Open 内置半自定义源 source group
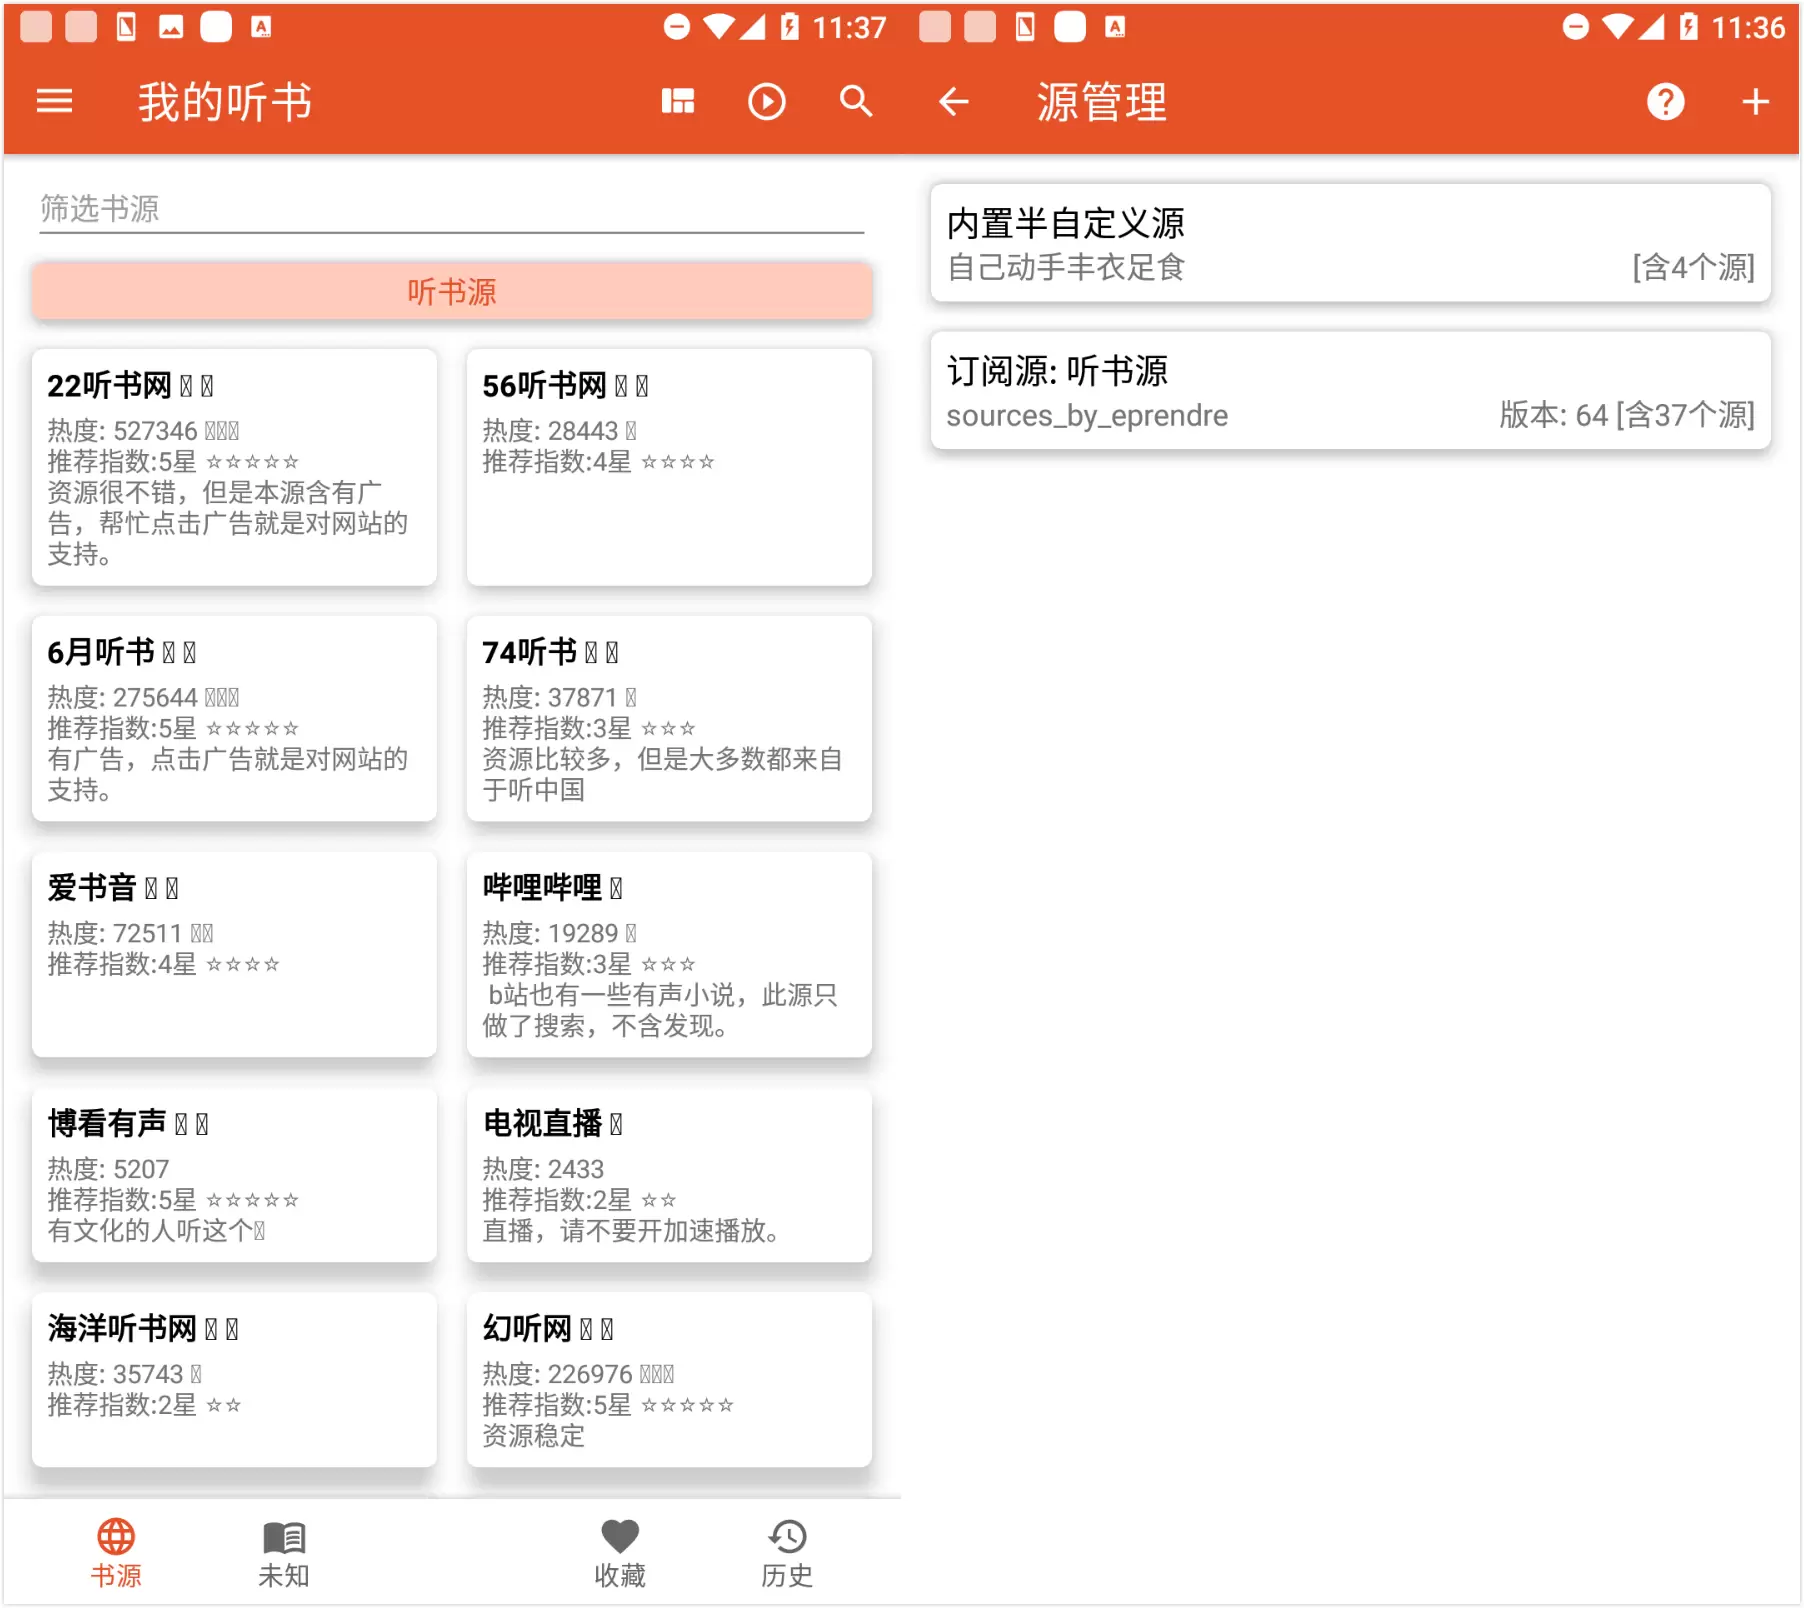 tap(1350, 243)
